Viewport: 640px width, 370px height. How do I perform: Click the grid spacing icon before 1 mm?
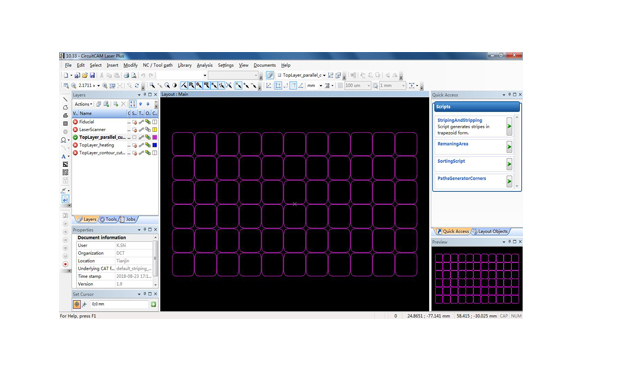point(375,86)
